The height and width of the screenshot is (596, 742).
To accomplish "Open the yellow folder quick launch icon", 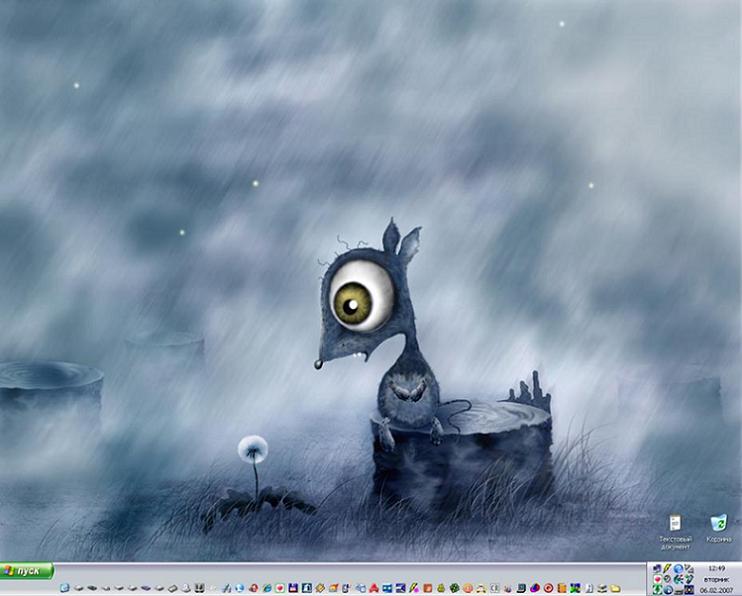I will [x=615, y=588].
